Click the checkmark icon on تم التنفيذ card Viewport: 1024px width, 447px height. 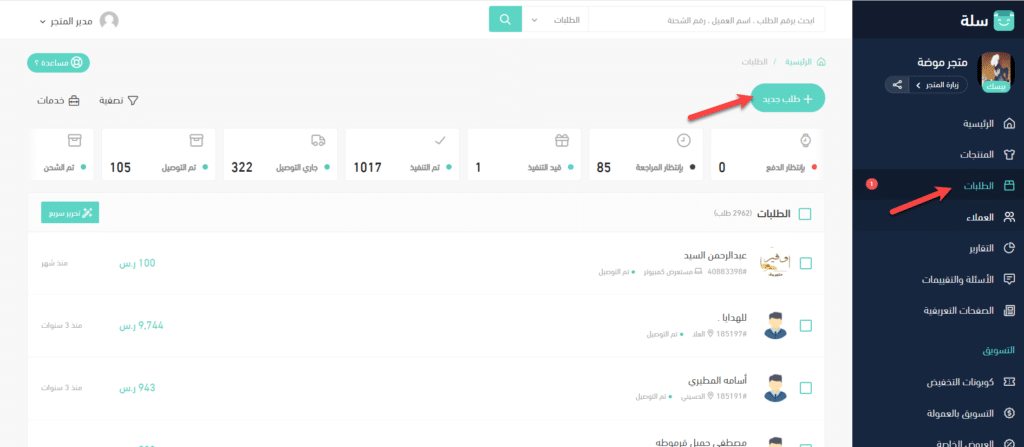(x=440, y=141)
